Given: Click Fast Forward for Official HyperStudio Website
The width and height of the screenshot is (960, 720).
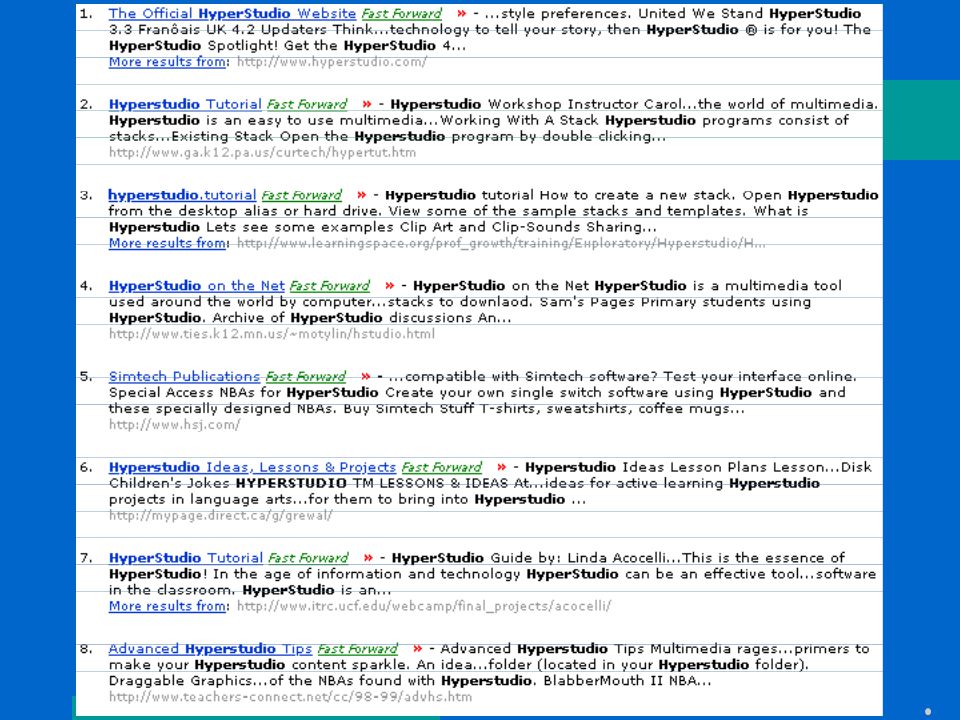Looking at the screenshot, I should coord(401,13).
